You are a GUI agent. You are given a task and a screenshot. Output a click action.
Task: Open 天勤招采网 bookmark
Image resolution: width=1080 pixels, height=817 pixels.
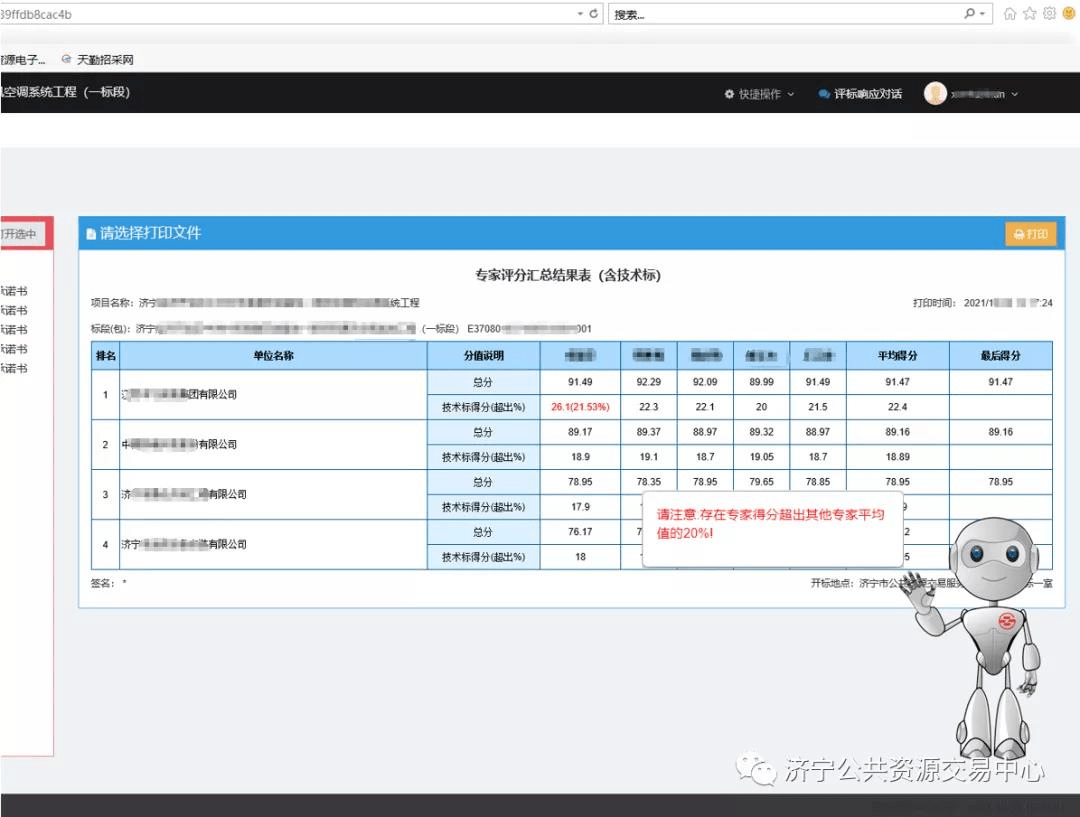98,60
